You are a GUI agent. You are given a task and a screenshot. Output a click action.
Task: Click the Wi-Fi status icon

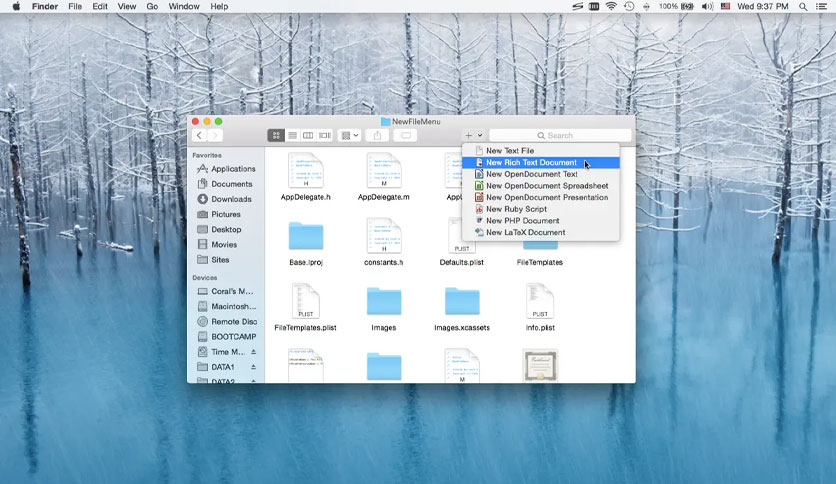(x=611, y=6)
